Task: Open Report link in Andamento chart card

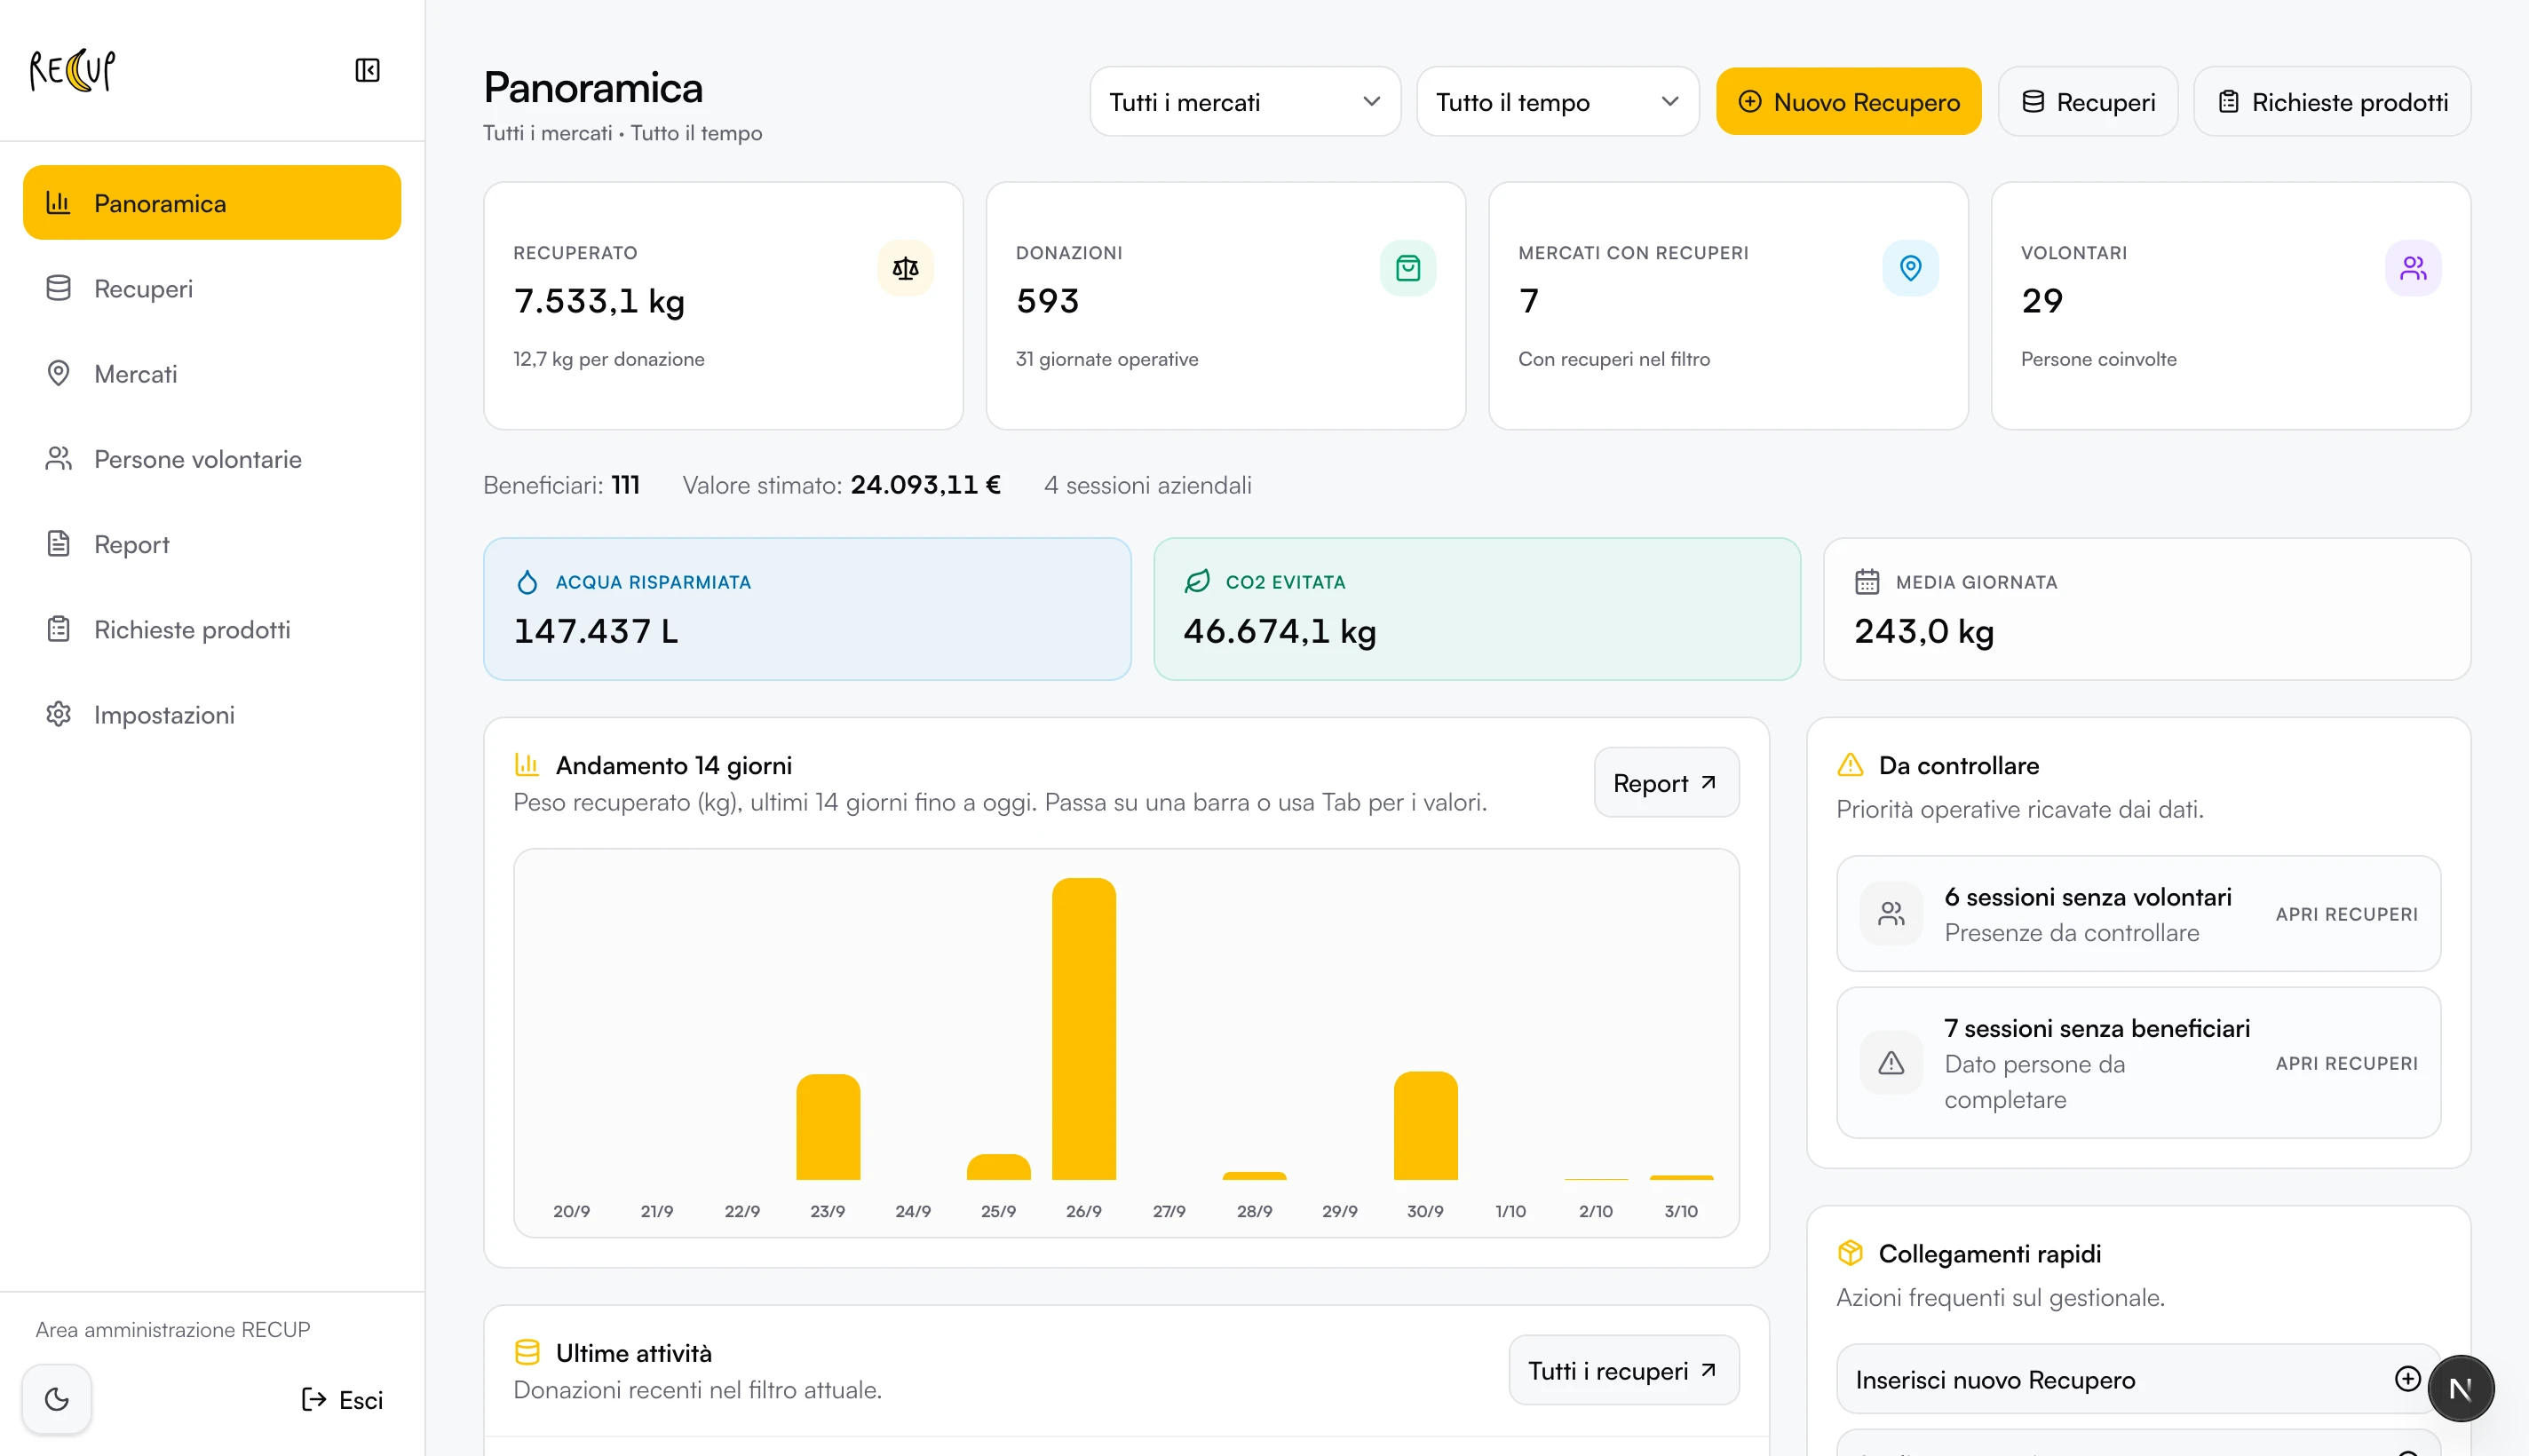Action: pos(1666,783)
